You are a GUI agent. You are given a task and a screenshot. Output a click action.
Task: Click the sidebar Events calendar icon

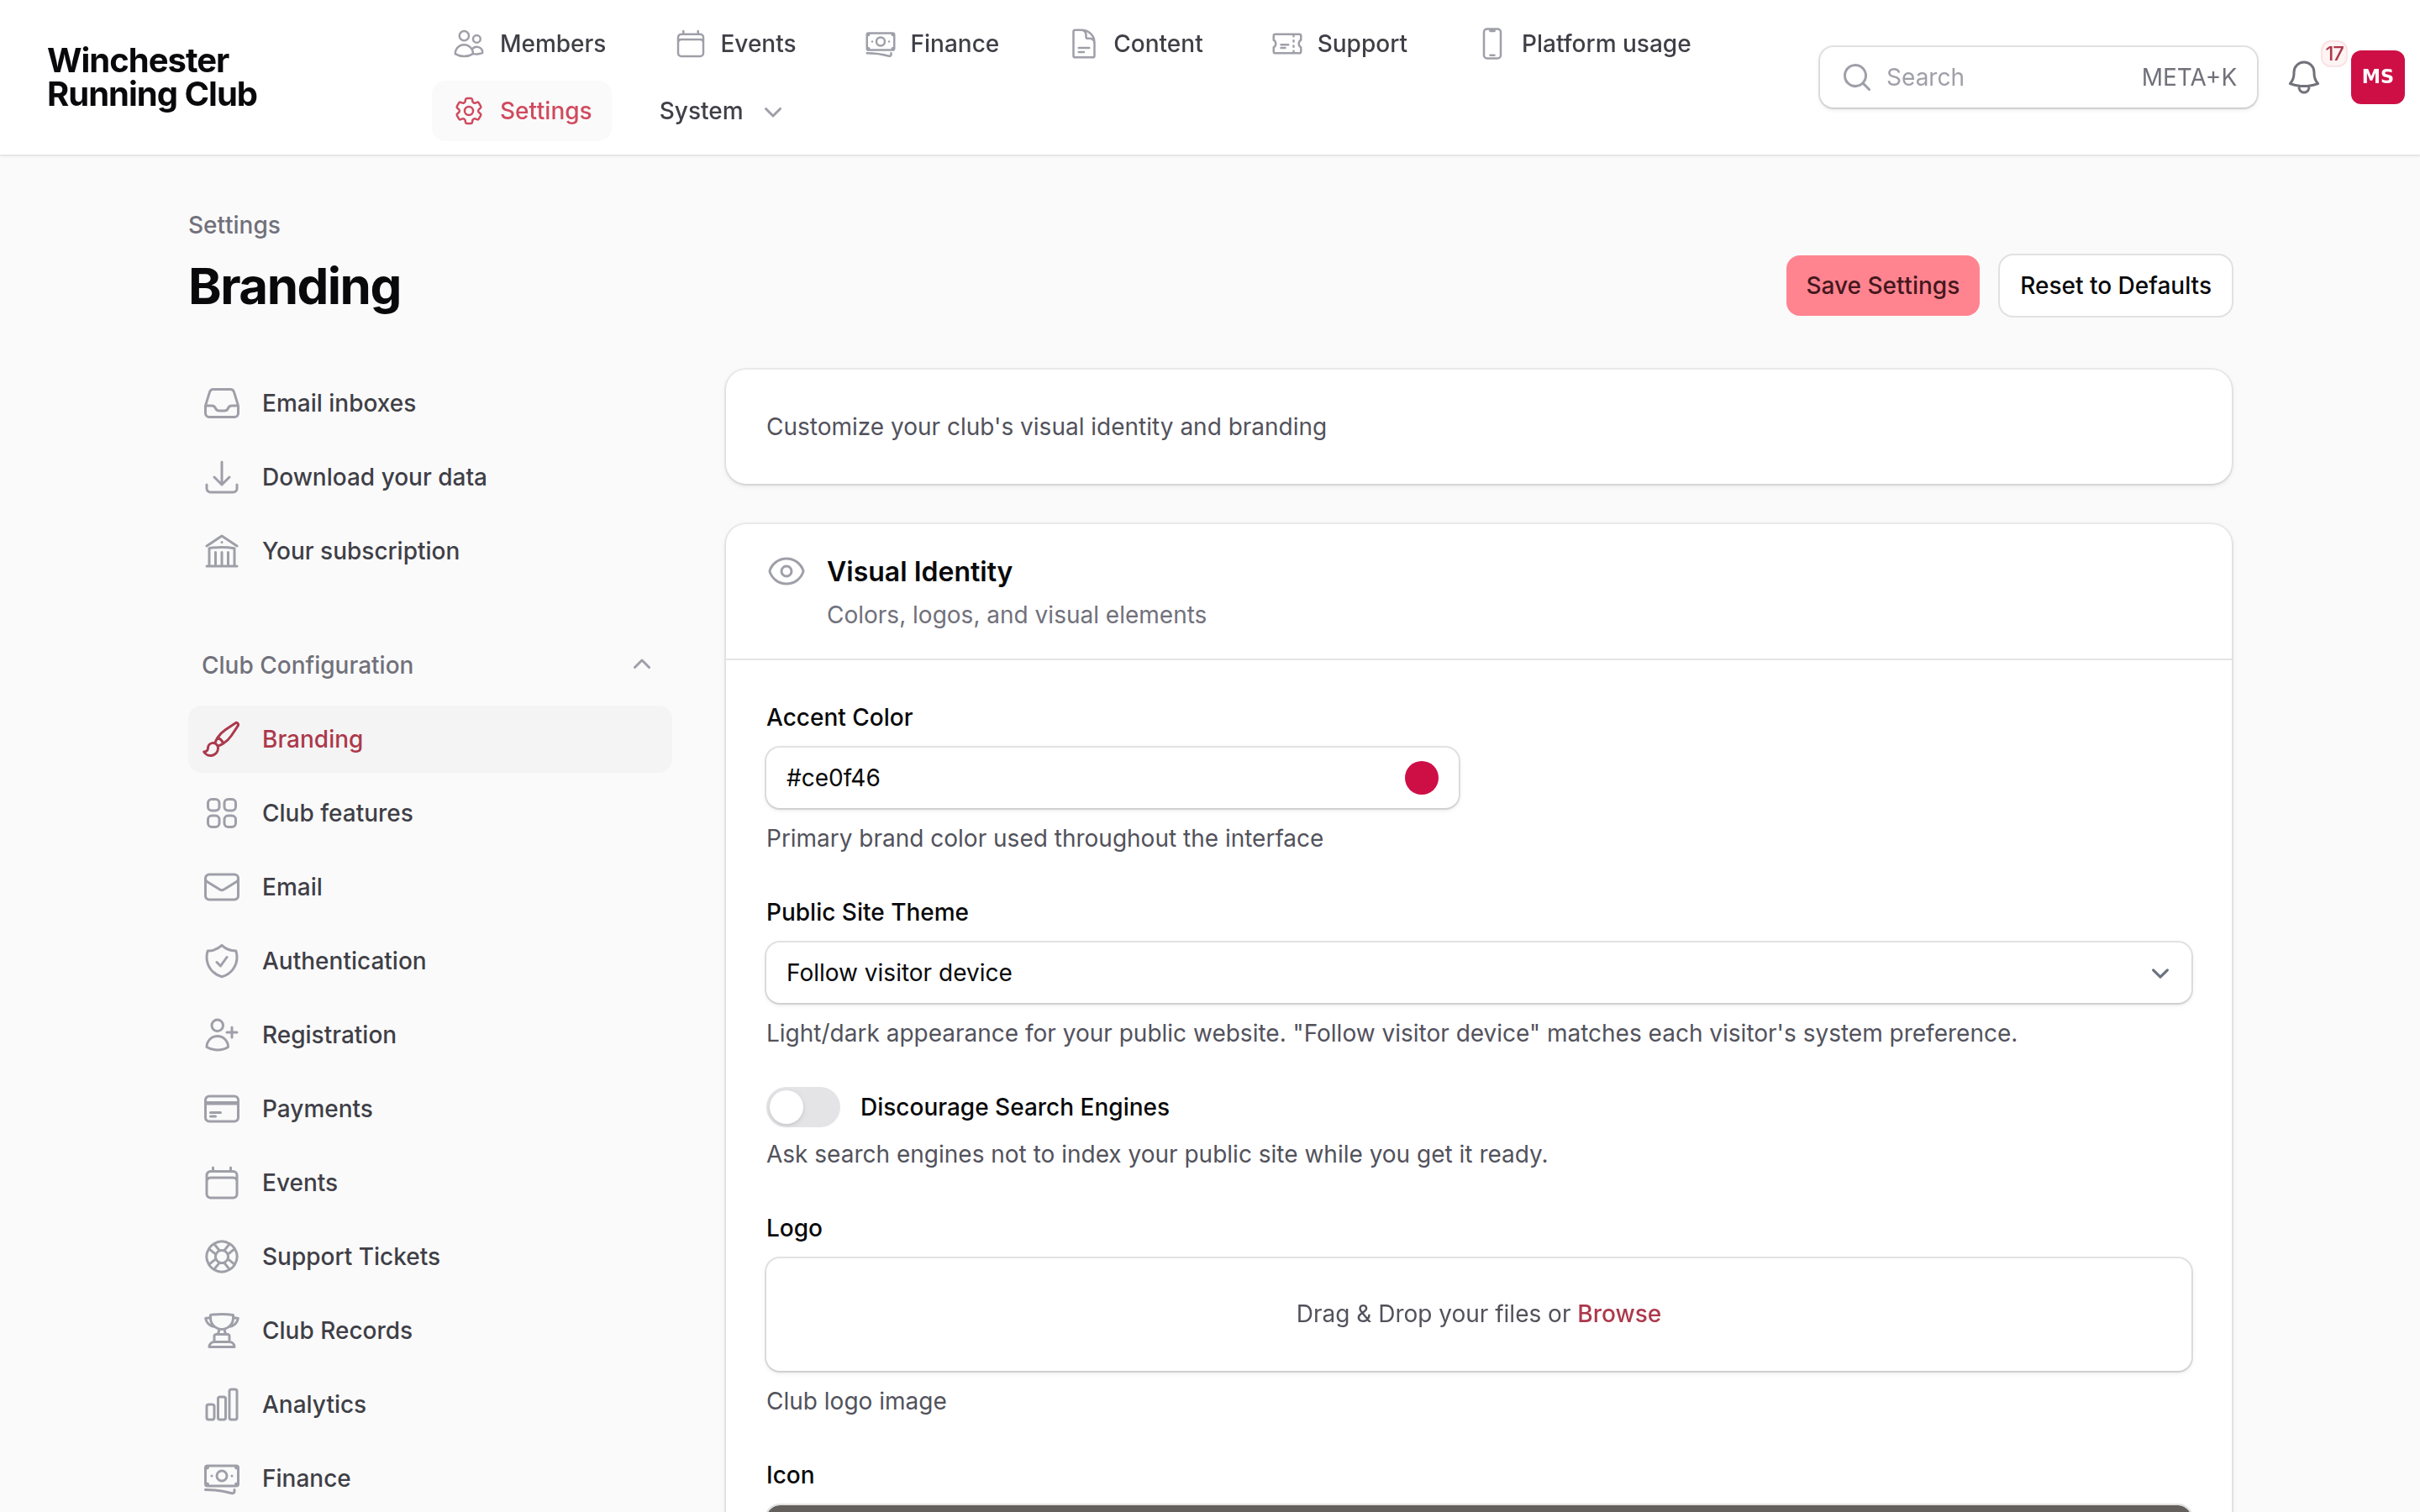221,1183
